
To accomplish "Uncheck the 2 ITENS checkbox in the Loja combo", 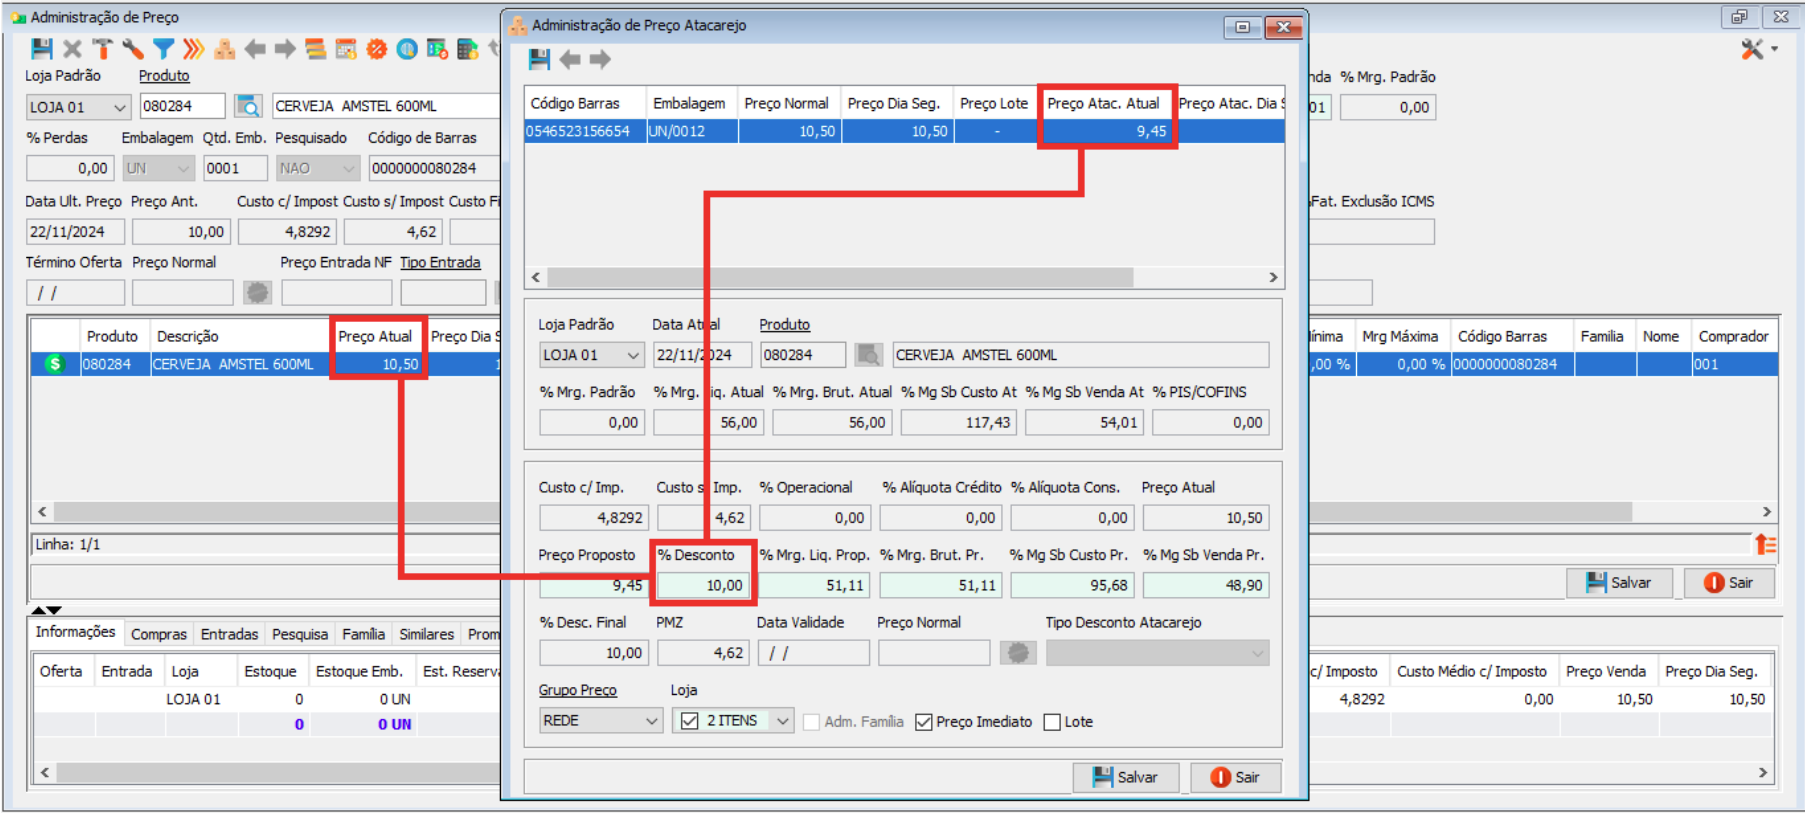I will point(690,721).
